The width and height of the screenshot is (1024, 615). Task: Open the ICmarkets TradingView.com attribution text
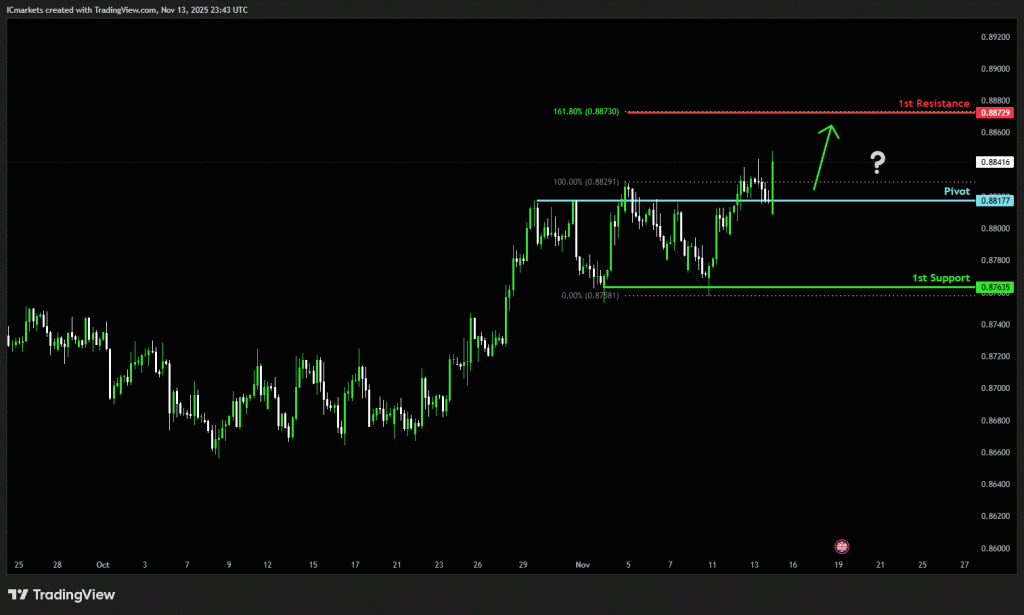(x=126, y=9)
